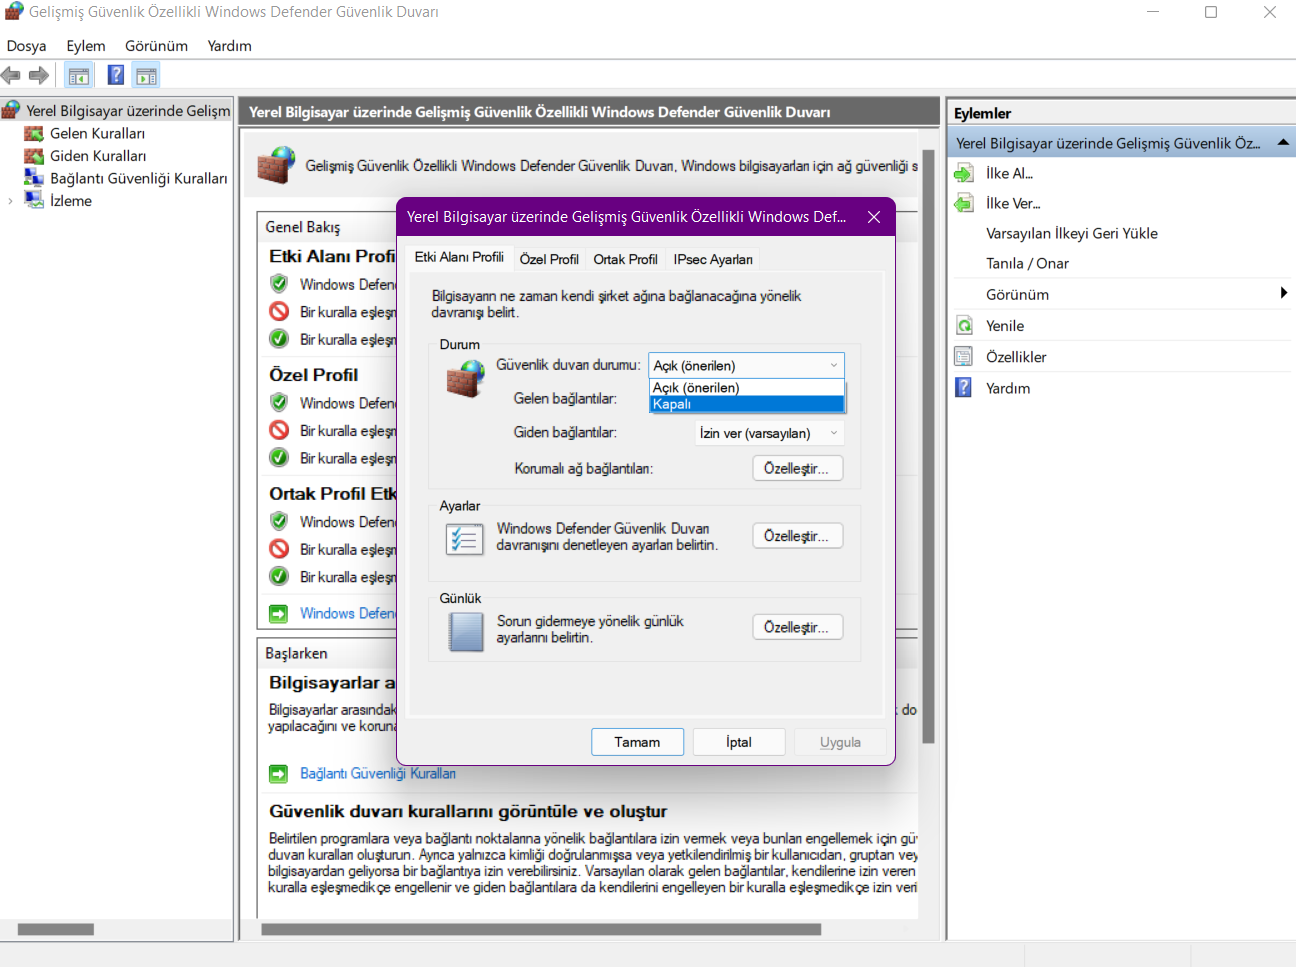Image resolution: width=1296 pixels, height=967 pixels.
Task: Go forward with the toolbar forward arrow
Action: [x=39, y=75]
